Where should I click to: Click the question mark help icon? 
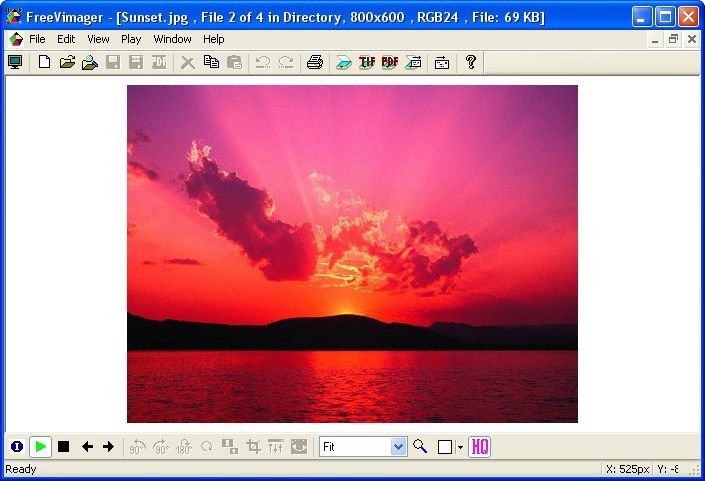(471, 62)
